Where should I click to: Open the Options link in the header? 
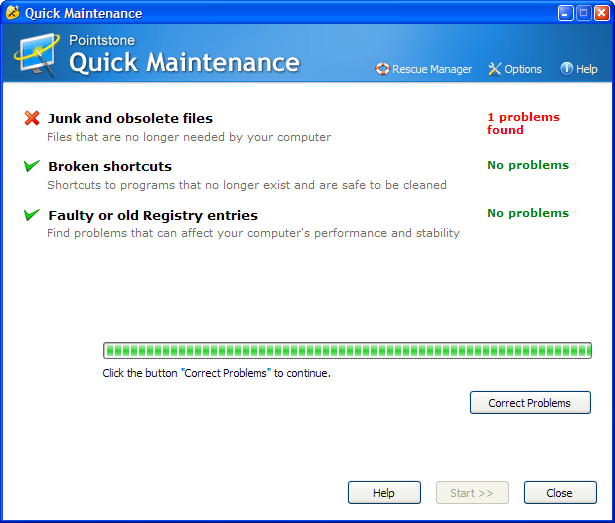tap(515, 69)
